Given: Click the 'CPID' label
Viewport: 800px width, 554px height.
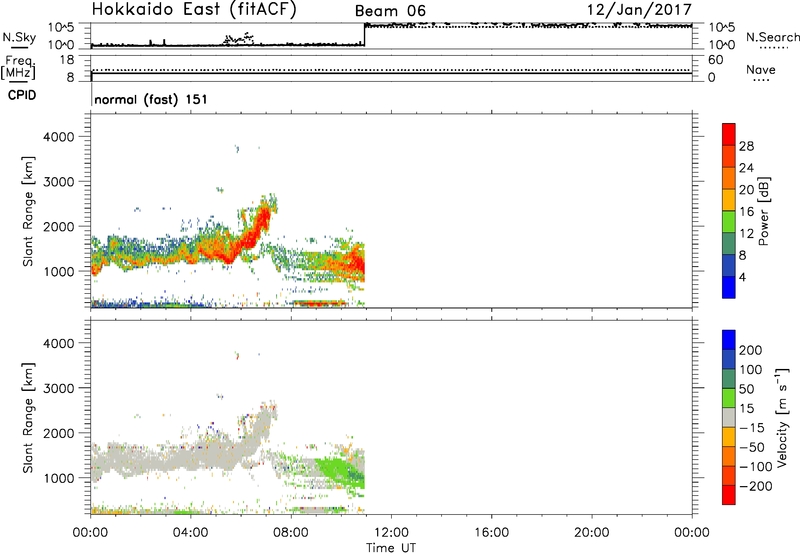Looking at the screenshot, I should coord(22,95).
